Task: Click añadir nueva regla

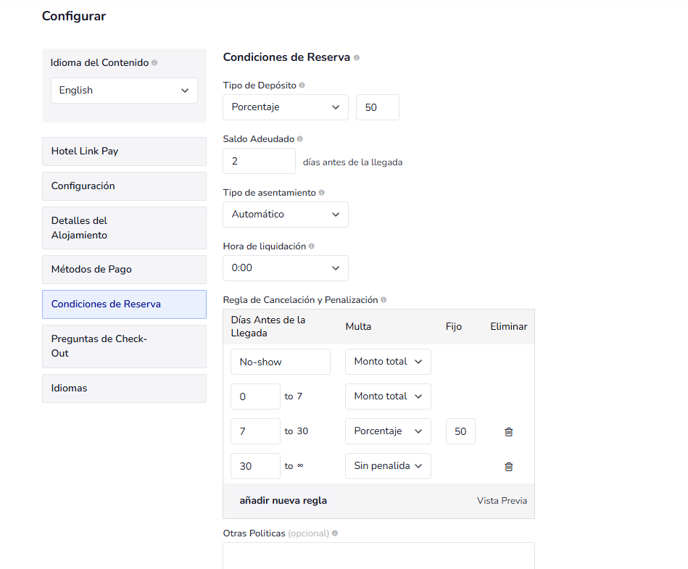Action: click(x=283, y=501)
